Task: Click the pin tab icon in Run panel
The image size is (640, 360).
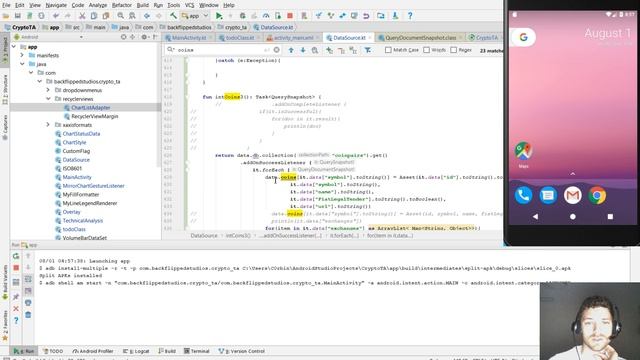Action: (16, 297)
